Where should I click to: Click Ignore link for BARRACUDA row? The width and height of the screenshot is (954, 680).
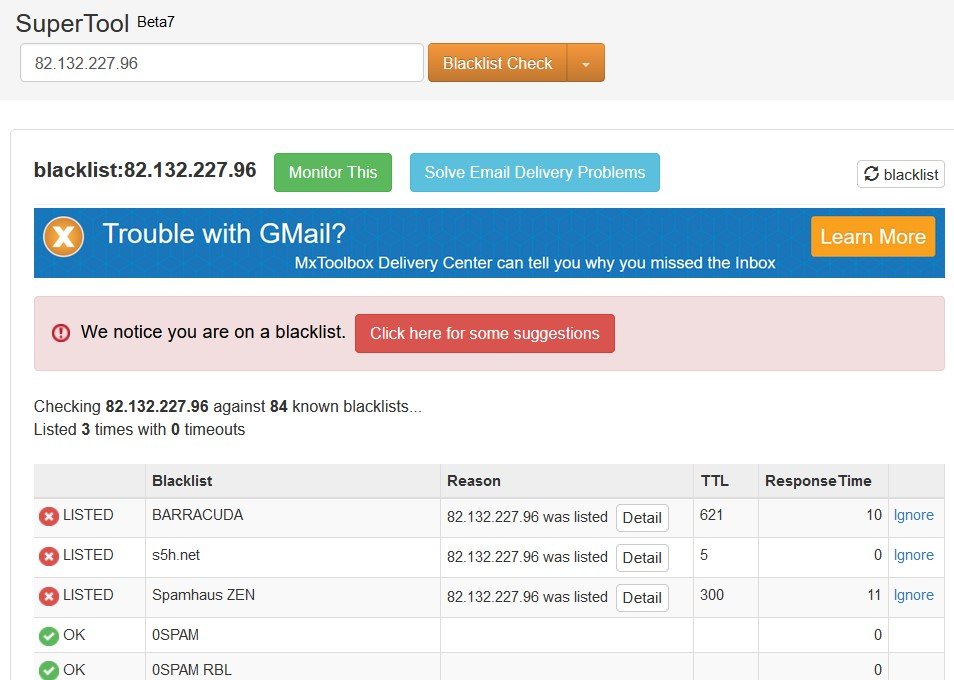[913, 515]
